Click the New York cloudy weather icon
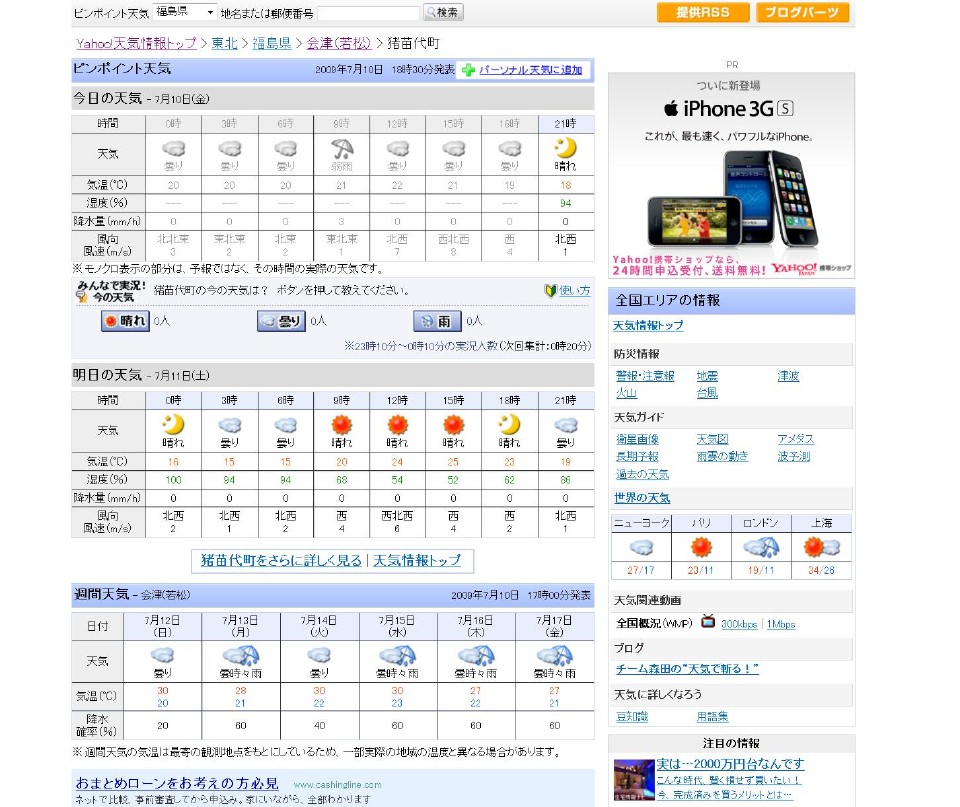 click(640, 547)
